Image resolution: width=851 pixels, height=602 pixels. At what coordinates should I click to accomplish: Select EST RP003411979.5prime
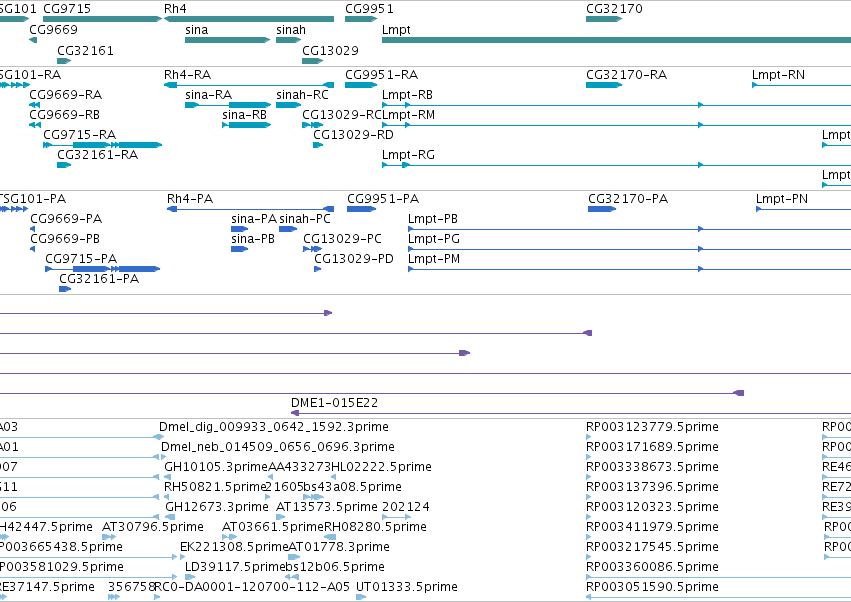point(652,527)
